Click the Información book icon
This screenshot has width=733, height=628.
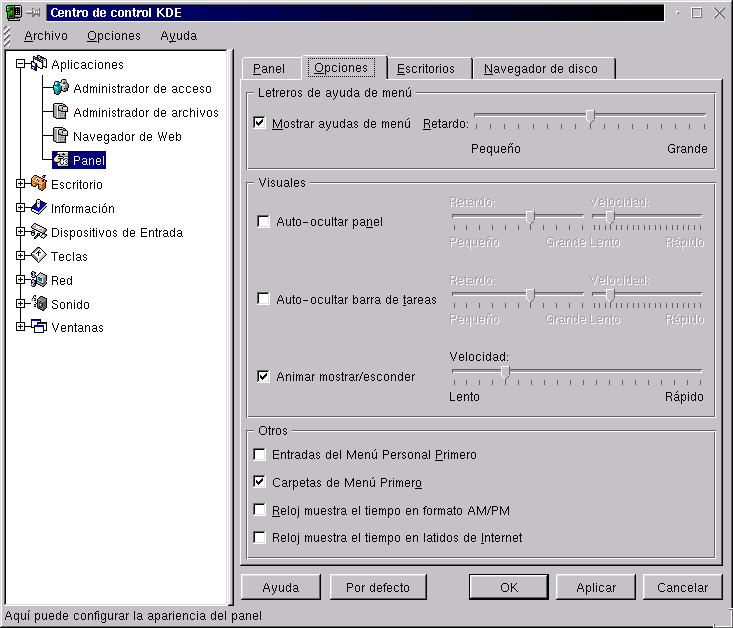point(39,208)
